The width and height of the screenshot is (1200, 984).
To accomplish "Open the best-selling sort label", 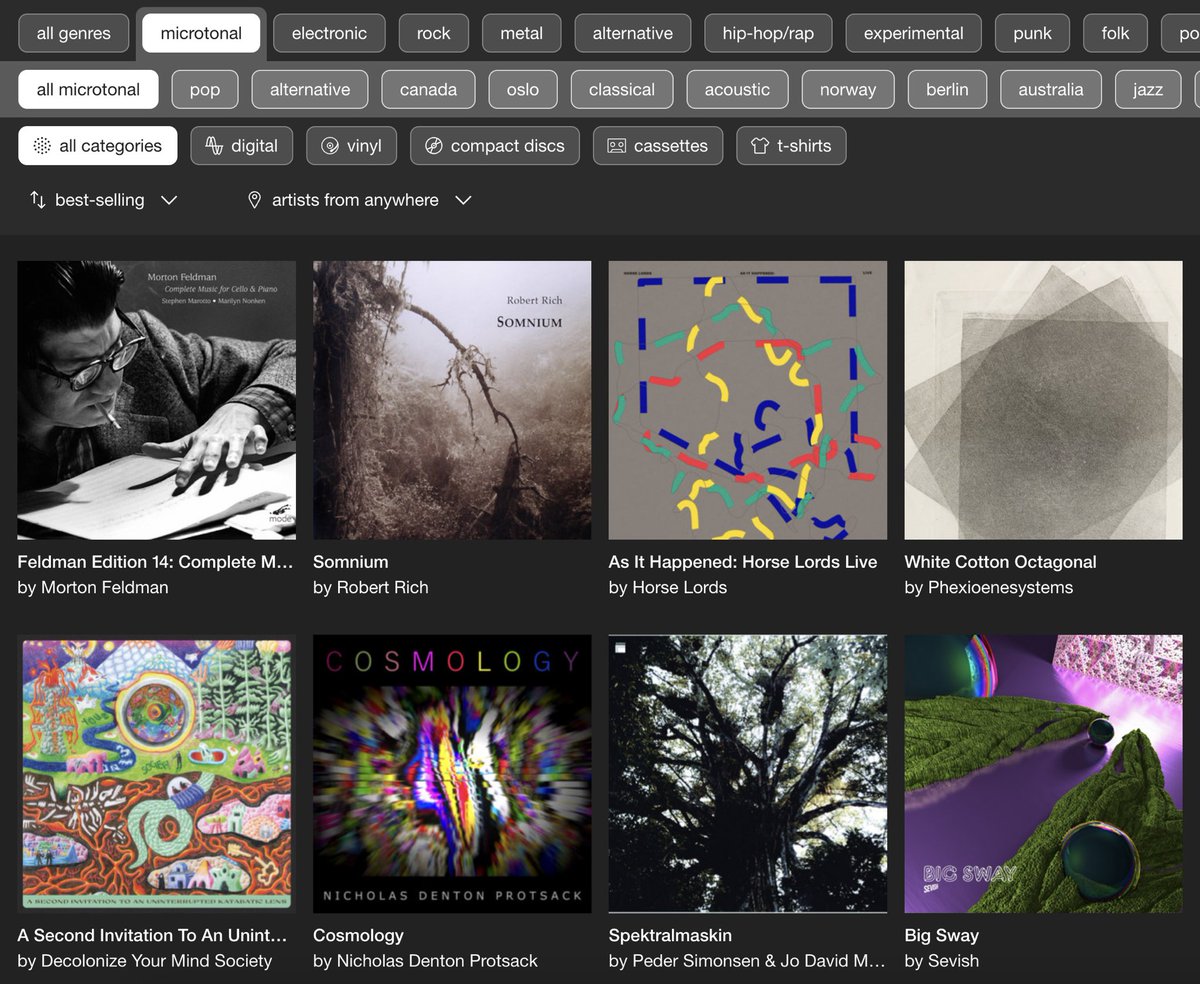I will click(x=100, y=200).
